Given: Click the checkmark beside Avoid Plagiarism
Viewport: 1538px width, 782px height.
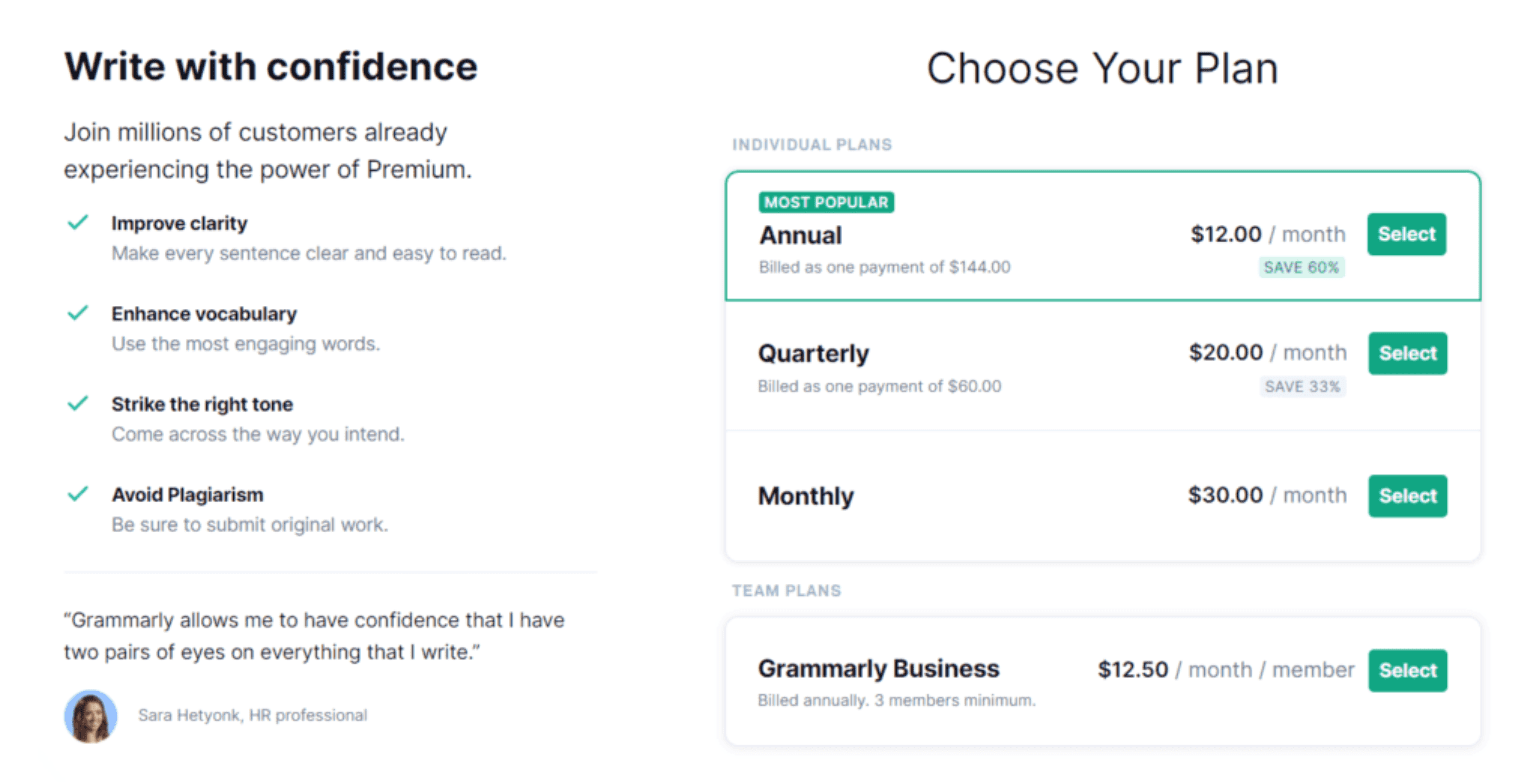Looking at the screenshot, I should click(78, 493).
